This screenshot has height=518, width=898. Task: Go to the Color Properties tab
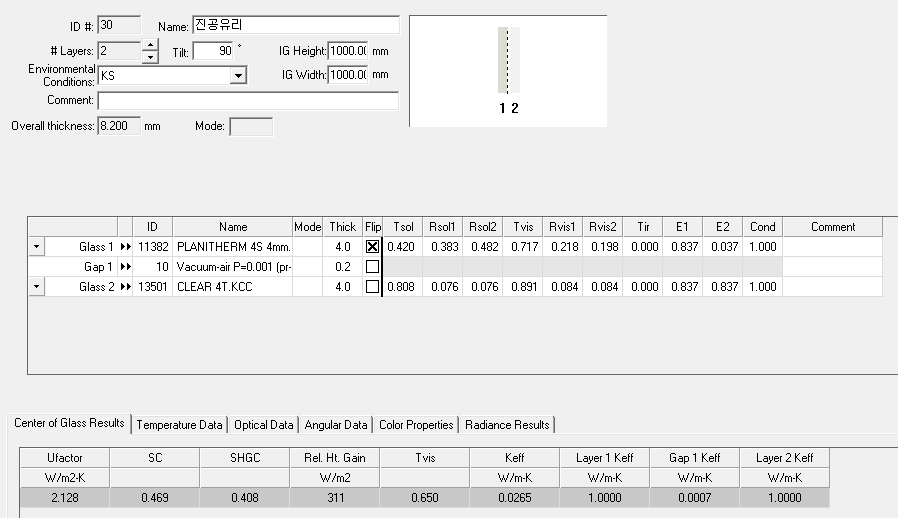click(417, 425)
